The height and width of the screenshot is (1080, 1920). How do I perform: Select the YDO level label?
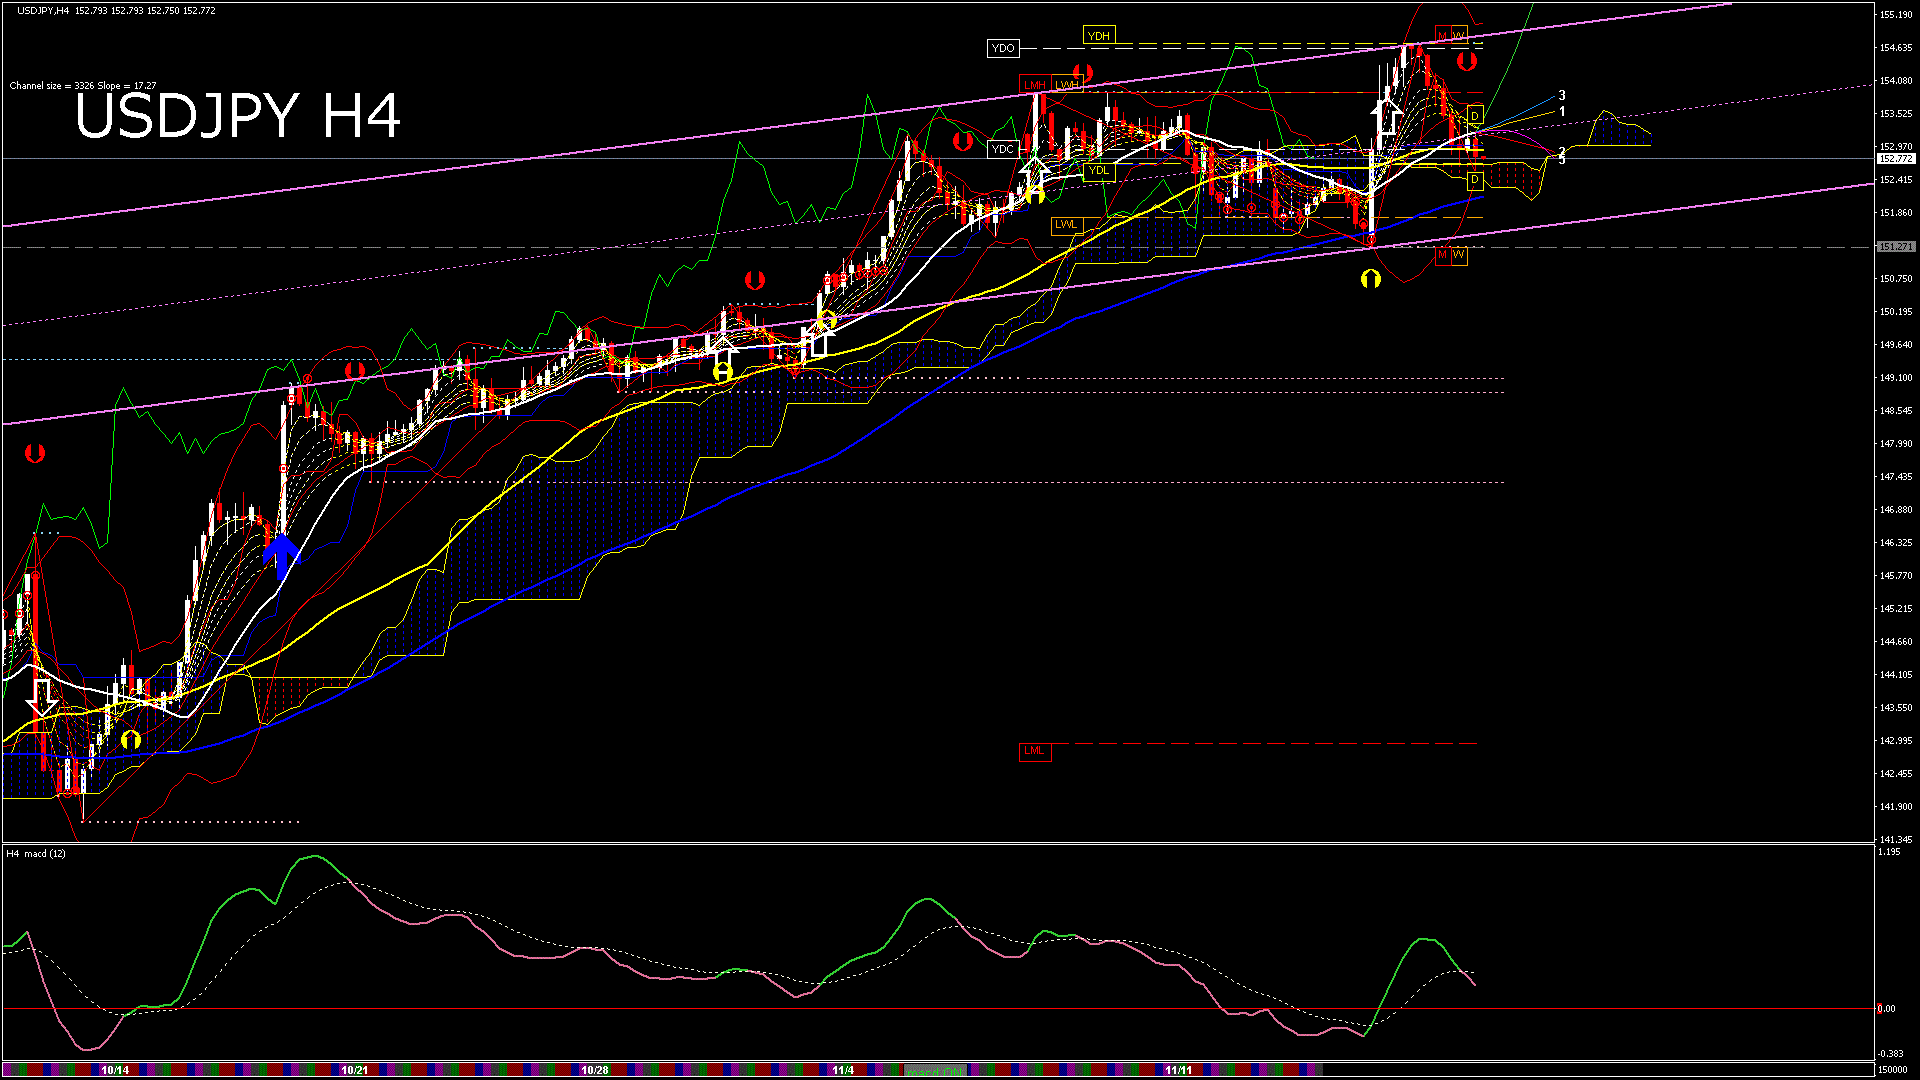[1002, 48]
